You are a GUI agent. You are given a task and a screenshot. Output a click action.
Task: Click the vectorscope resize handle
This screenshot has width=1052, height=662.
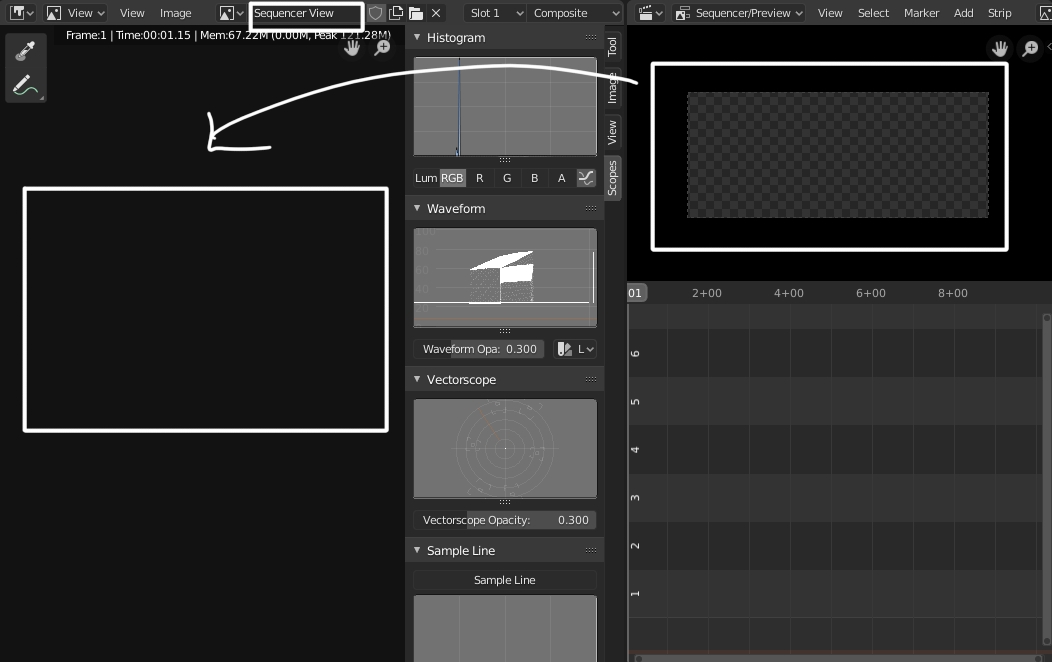click(x=505, y=502)
